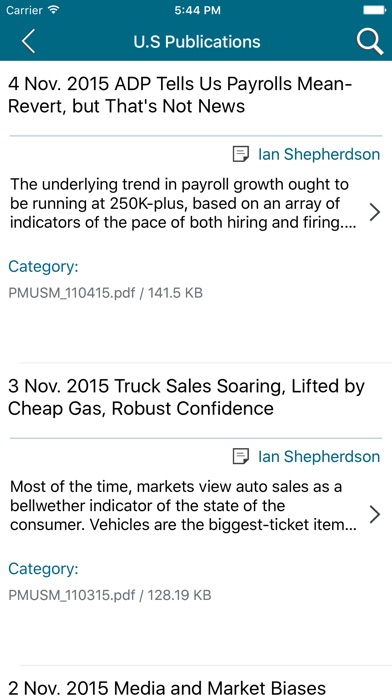Tap the U.S Publications header title

pyautogui.click(x=197, y=42)
